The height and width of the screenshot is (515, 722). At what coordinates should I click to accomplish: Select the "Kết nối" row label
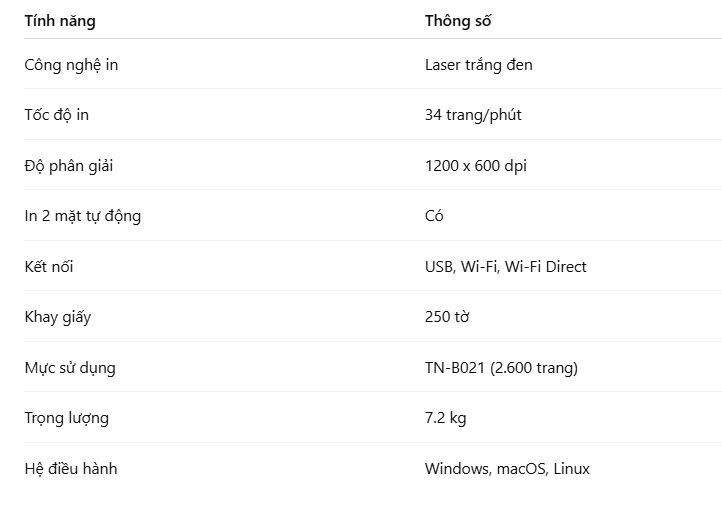48,267
